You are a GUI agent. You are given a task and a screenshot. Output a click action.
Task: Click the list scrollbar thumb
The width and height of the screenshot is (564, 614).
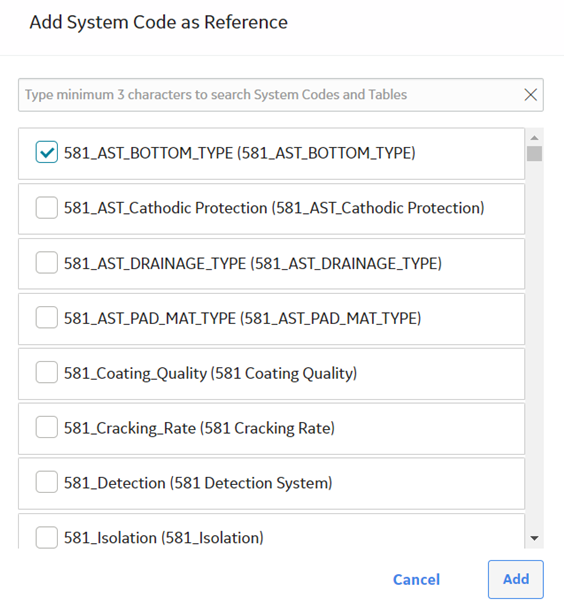(534, 154)
